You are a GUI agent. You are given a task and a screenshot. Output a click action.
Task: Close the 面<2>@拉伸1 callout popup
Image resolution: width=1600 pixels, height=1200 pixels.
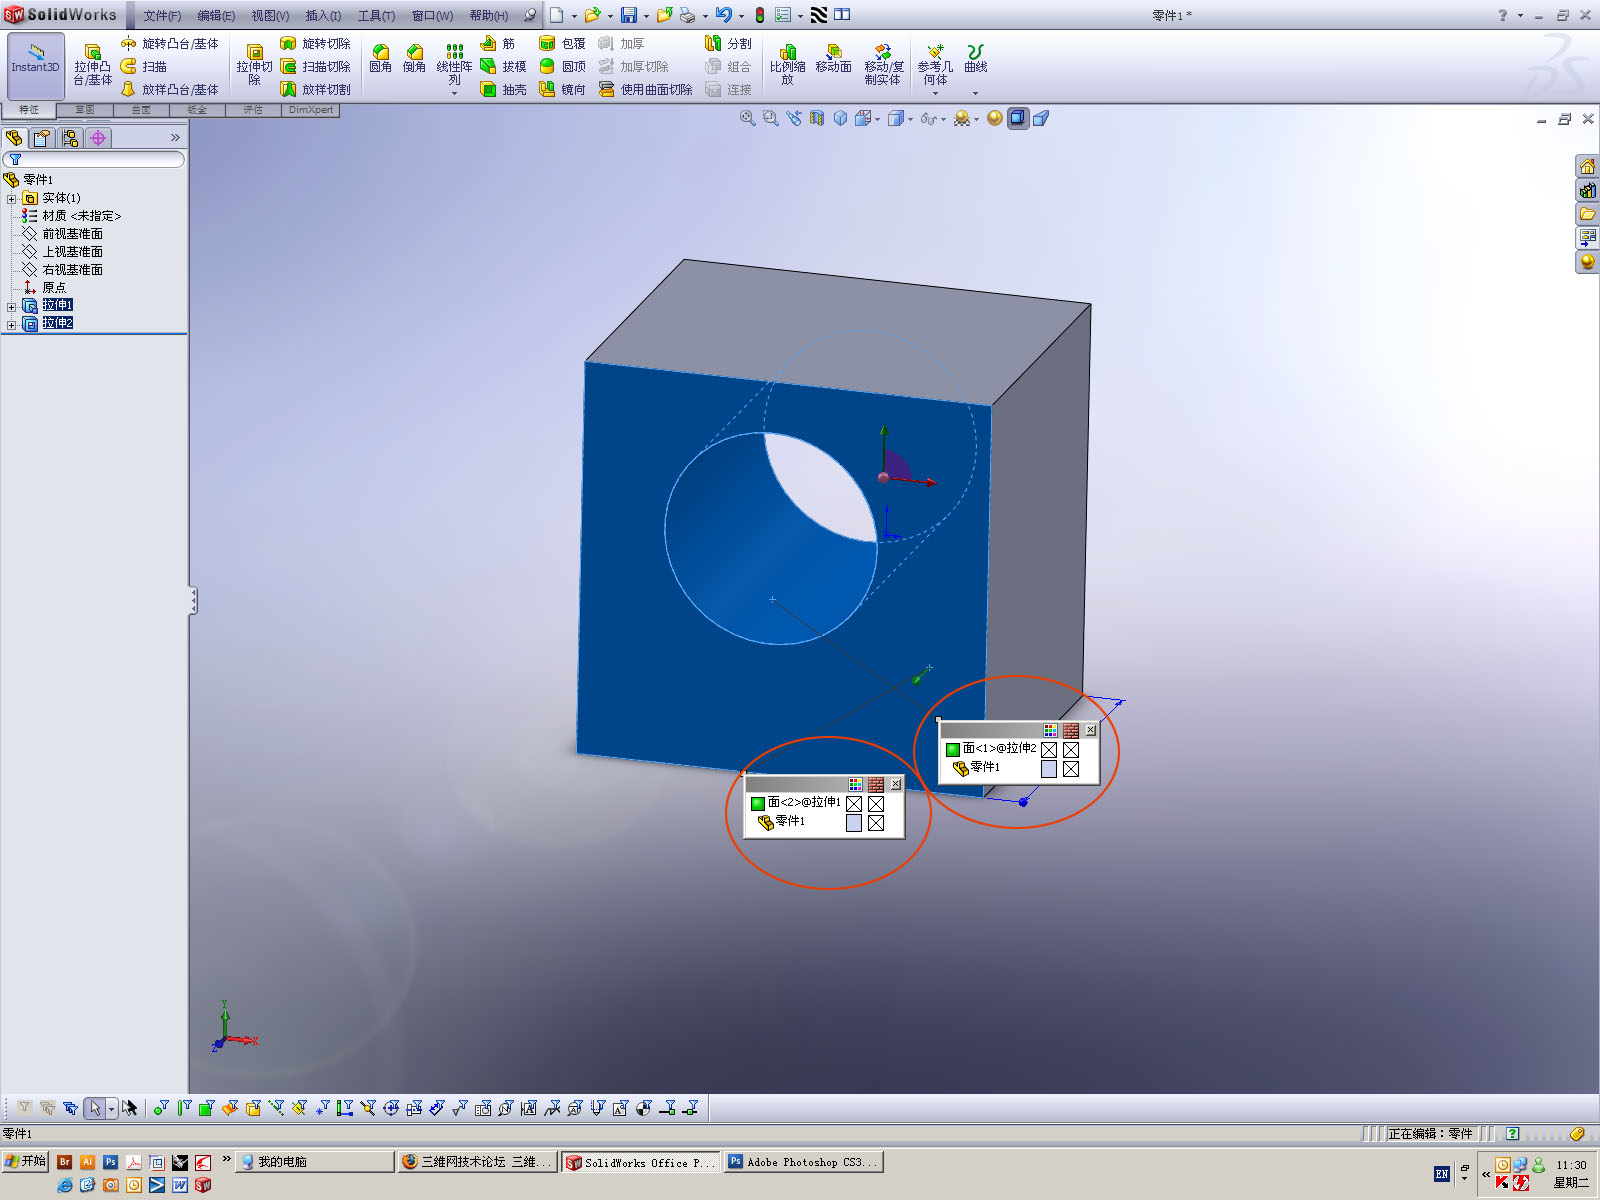tap(896, 784)
